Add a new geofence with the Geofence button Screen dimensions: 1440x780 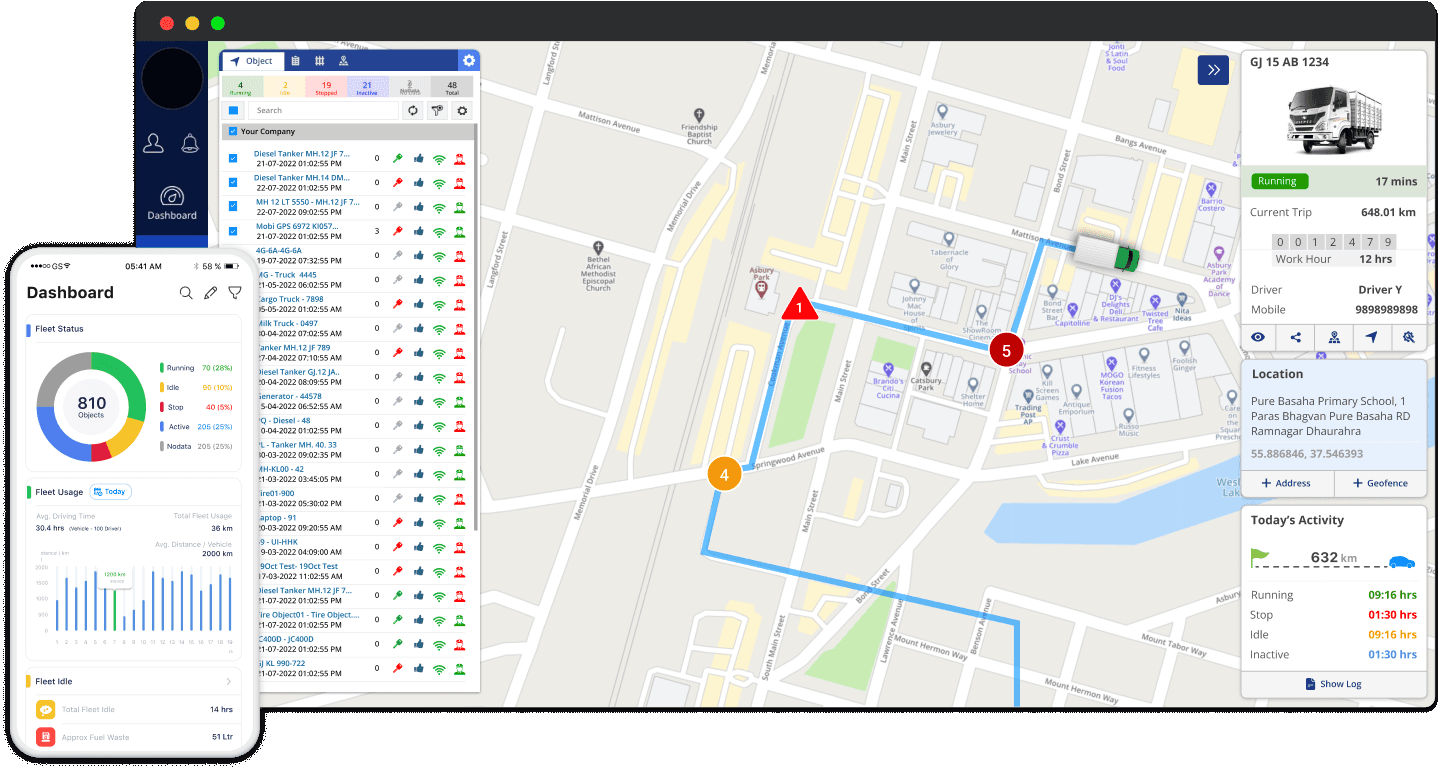(1381, 483)
